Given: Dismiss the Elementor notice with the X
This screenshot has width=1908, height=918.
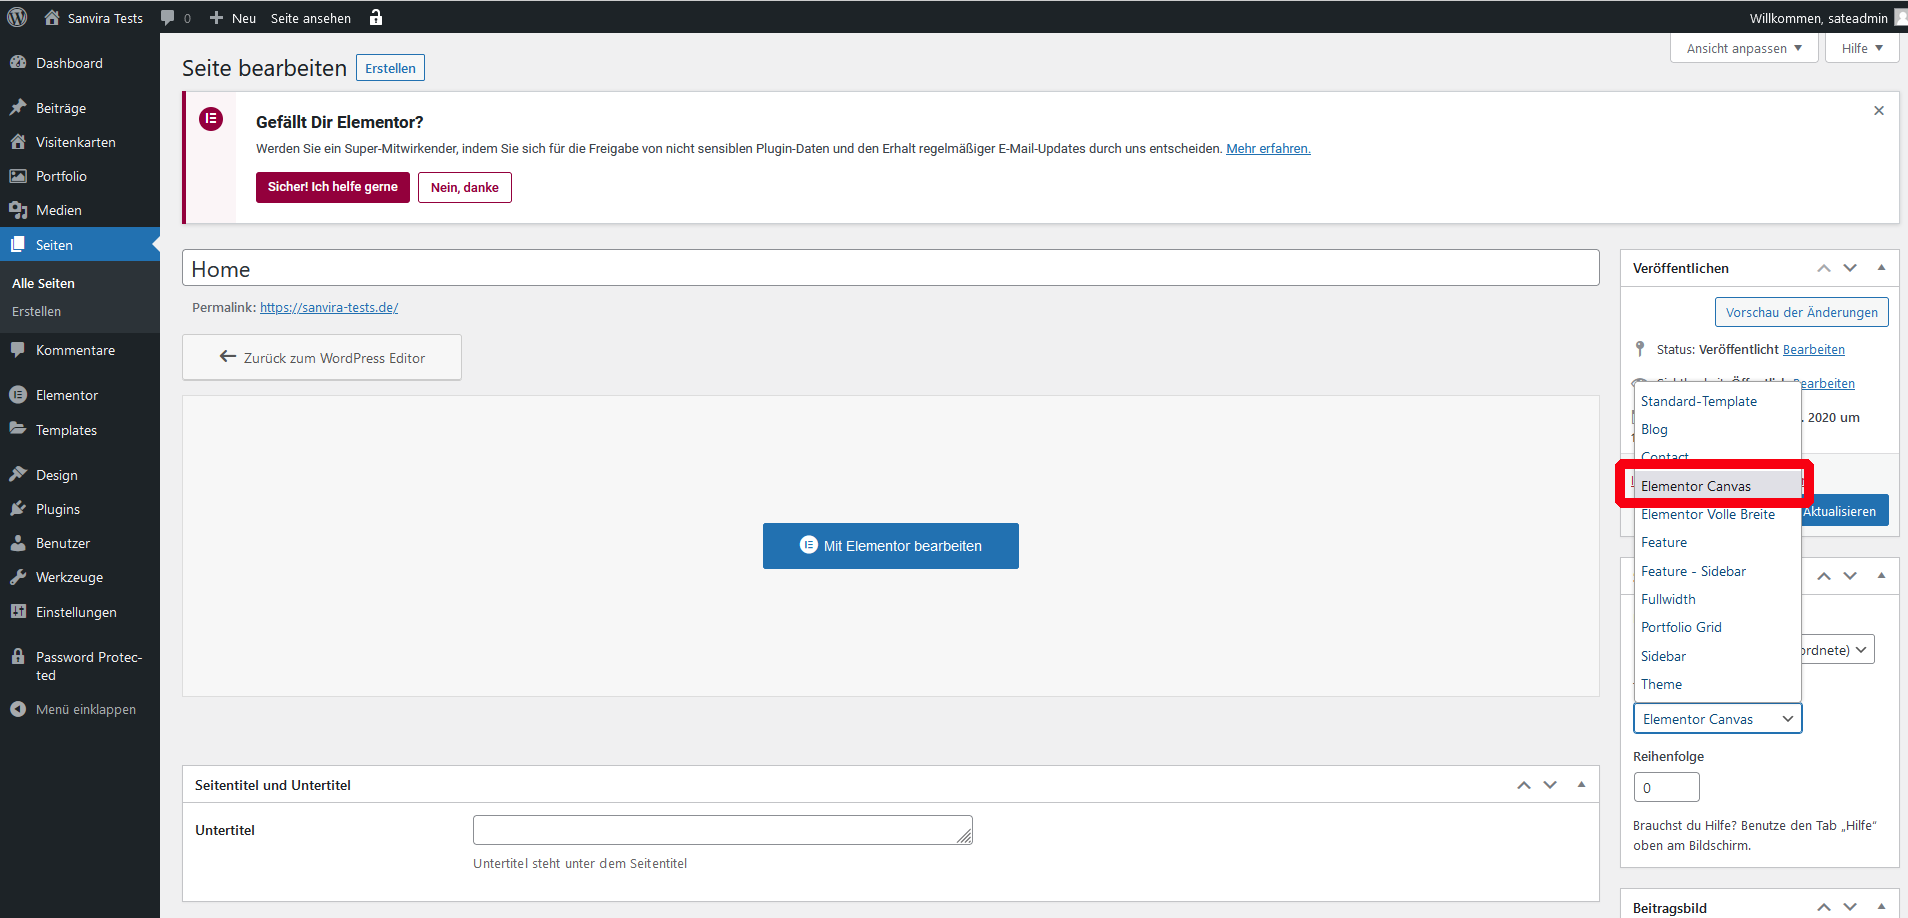Looking at the screenshot, I should 1879,110.
